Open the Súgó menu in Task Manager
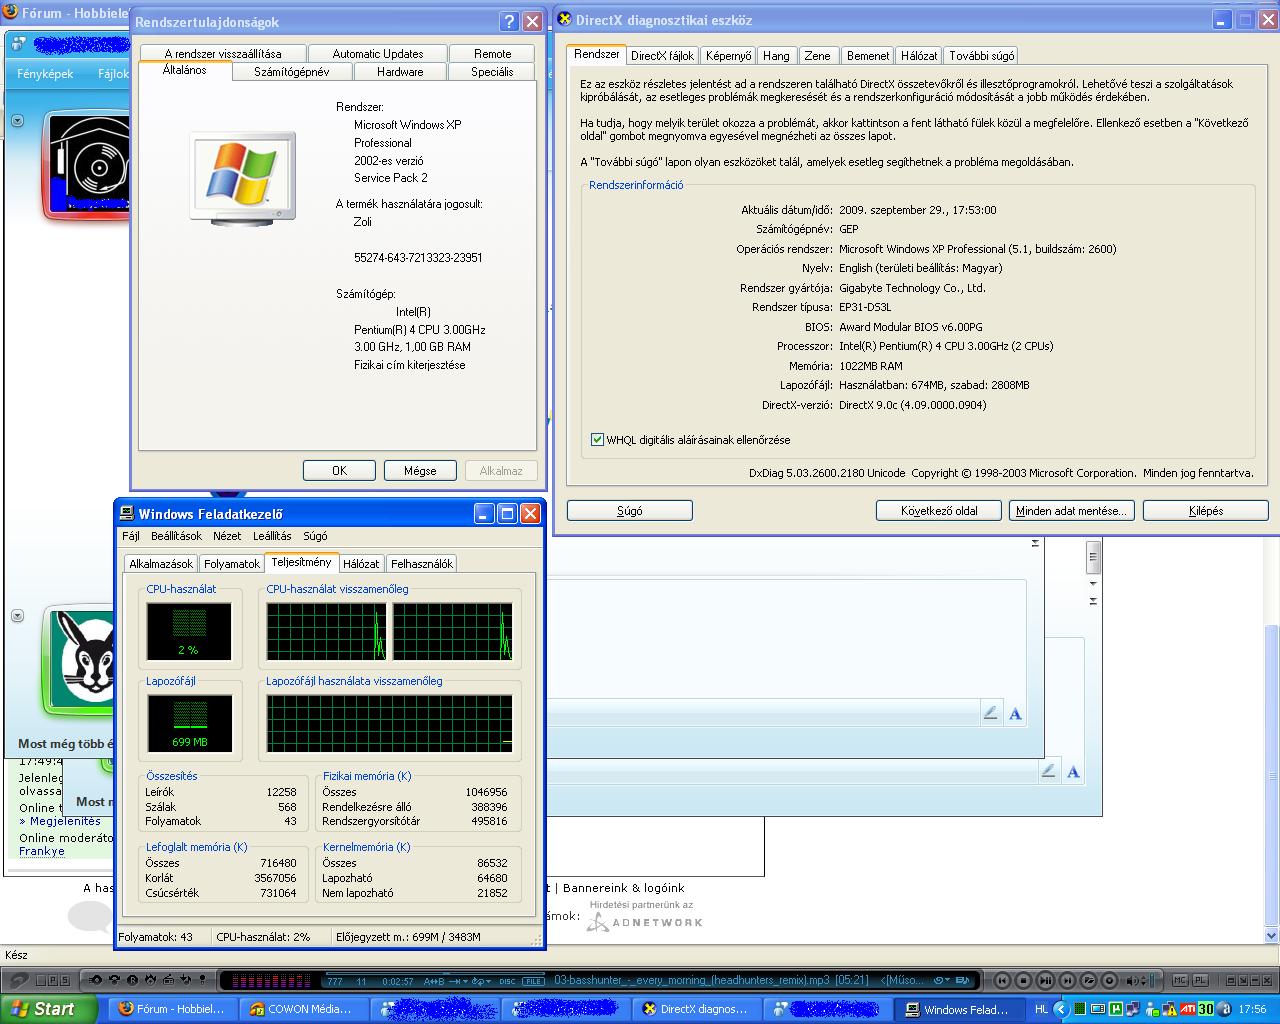 click(x=315, y=536)
